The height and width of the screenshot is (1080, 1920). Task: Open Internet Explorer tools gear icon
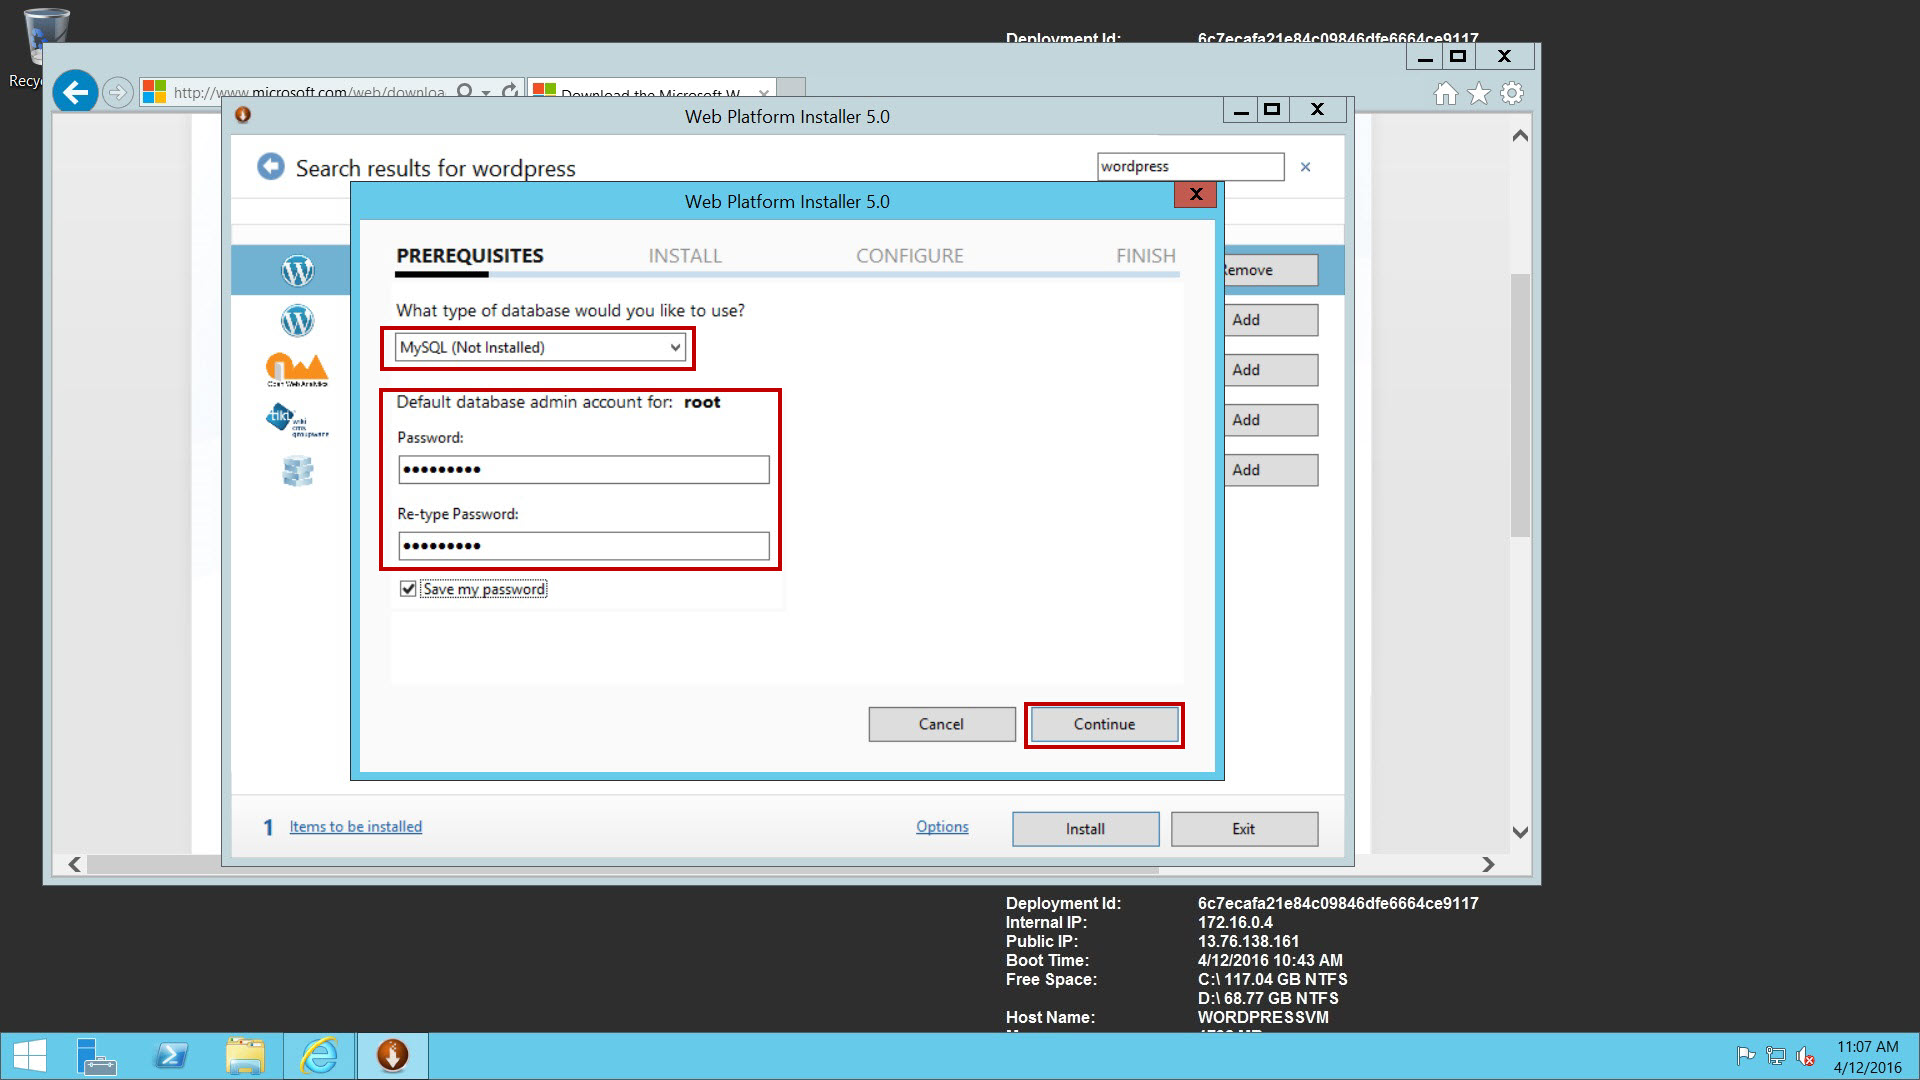click(x=1512, y=93)
